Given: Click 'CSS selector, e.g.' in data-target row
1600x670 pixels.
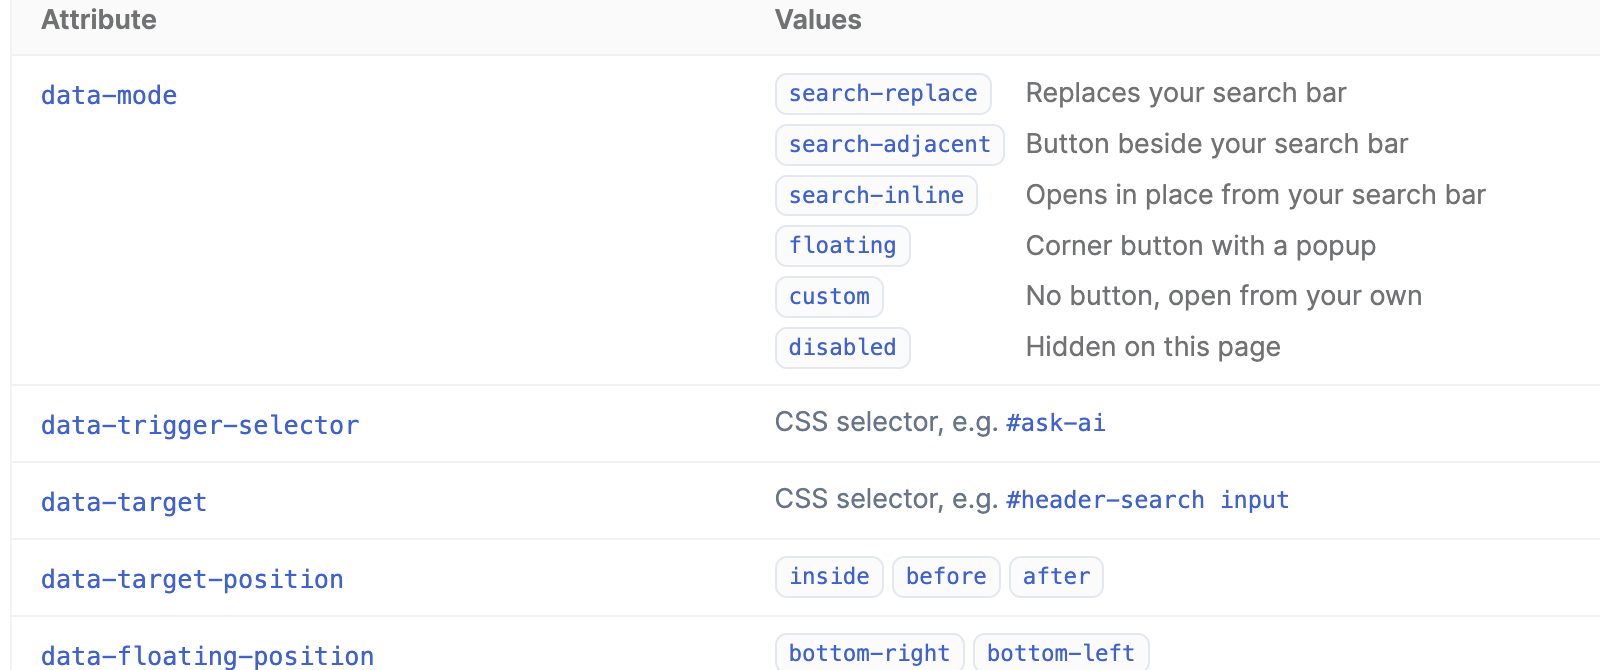Looking at the screenshot, I should (887, 499).
